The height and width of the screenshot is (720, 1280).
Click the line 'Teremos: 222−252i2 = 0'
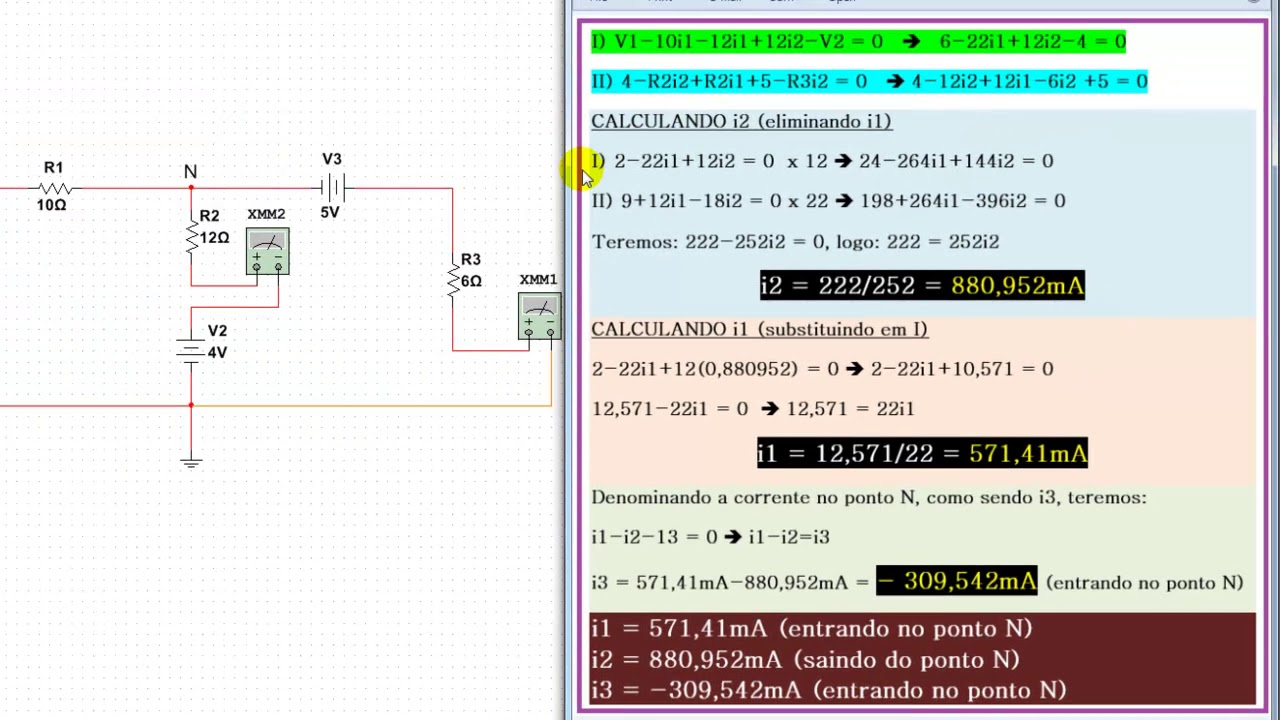click(709, 242)
